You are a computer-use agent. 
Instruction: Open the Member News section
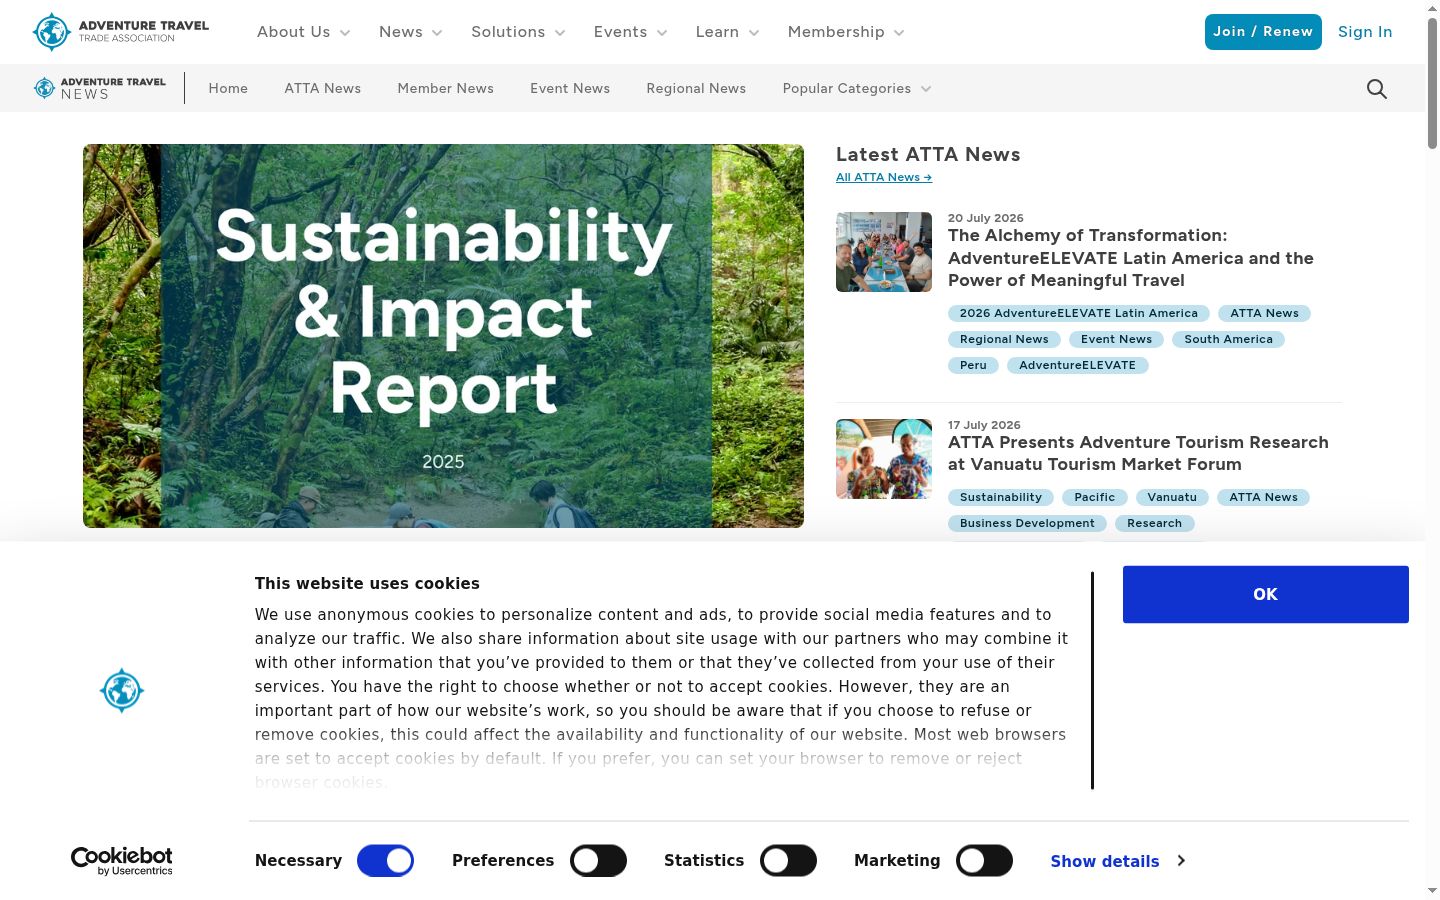446,88
